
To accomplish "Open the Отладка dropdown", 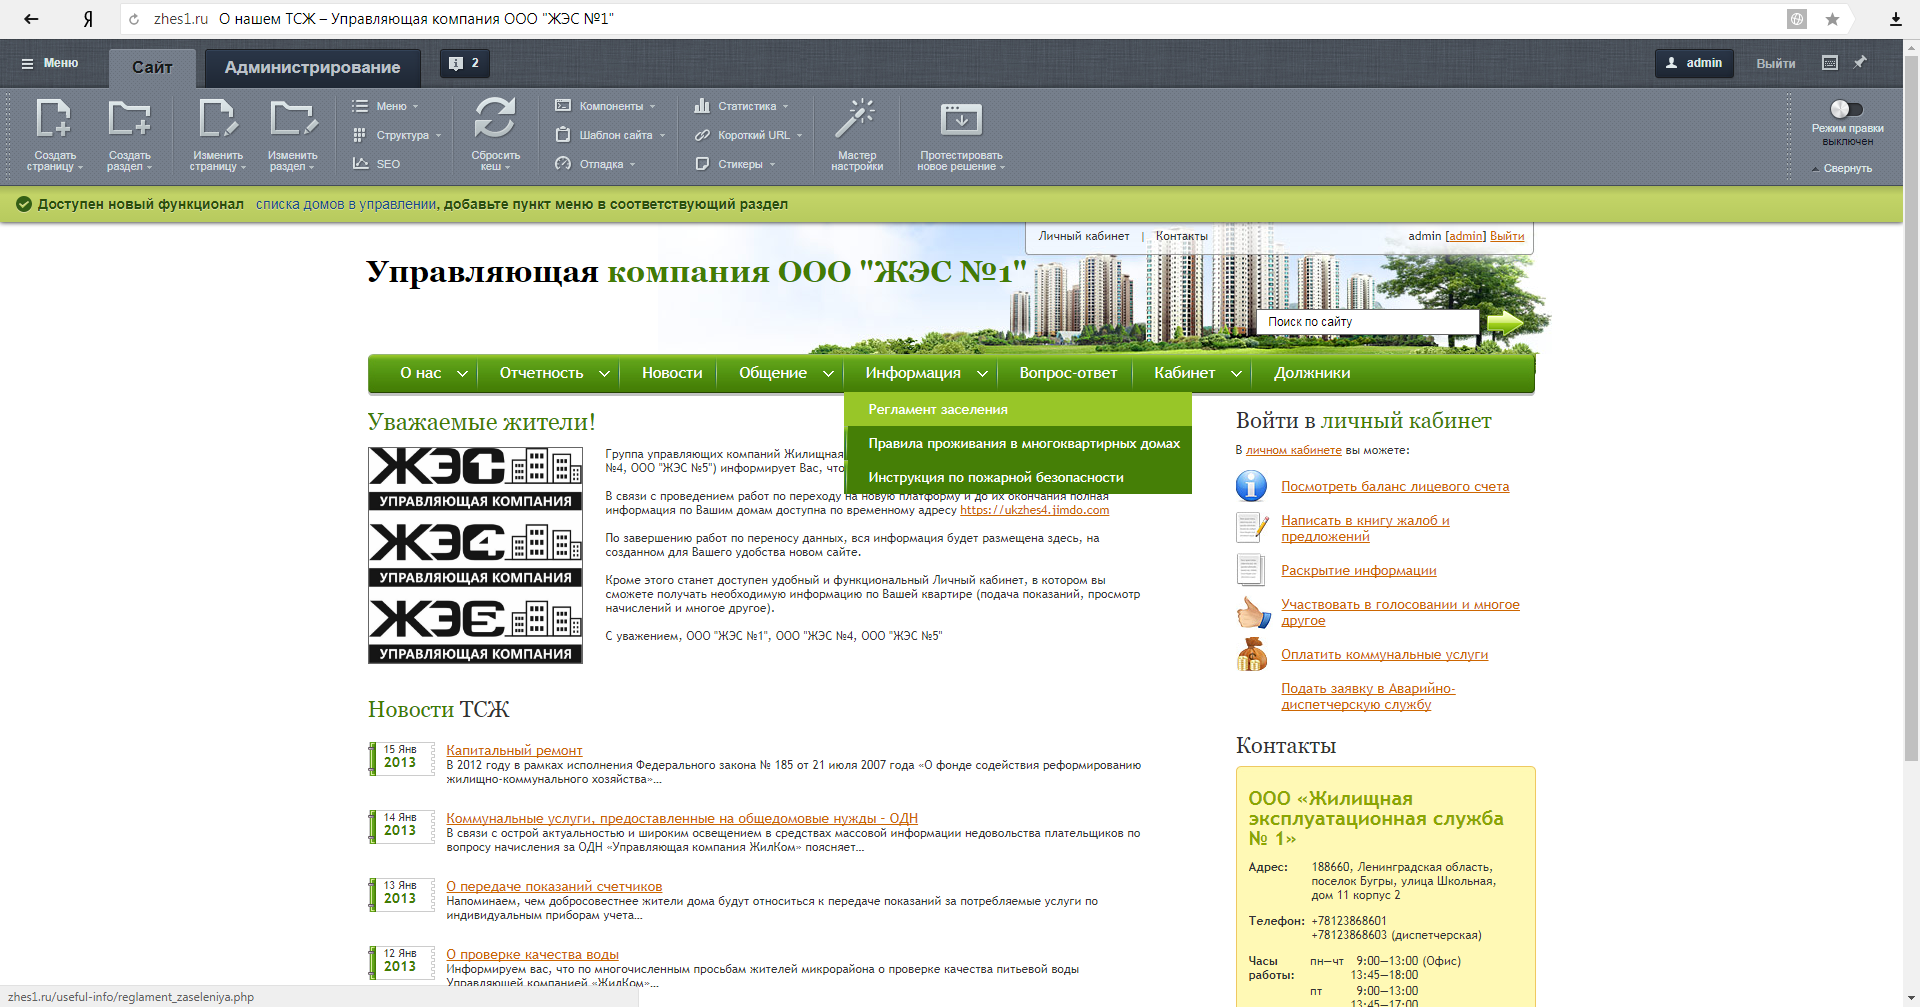I will (x=595, y=164).
